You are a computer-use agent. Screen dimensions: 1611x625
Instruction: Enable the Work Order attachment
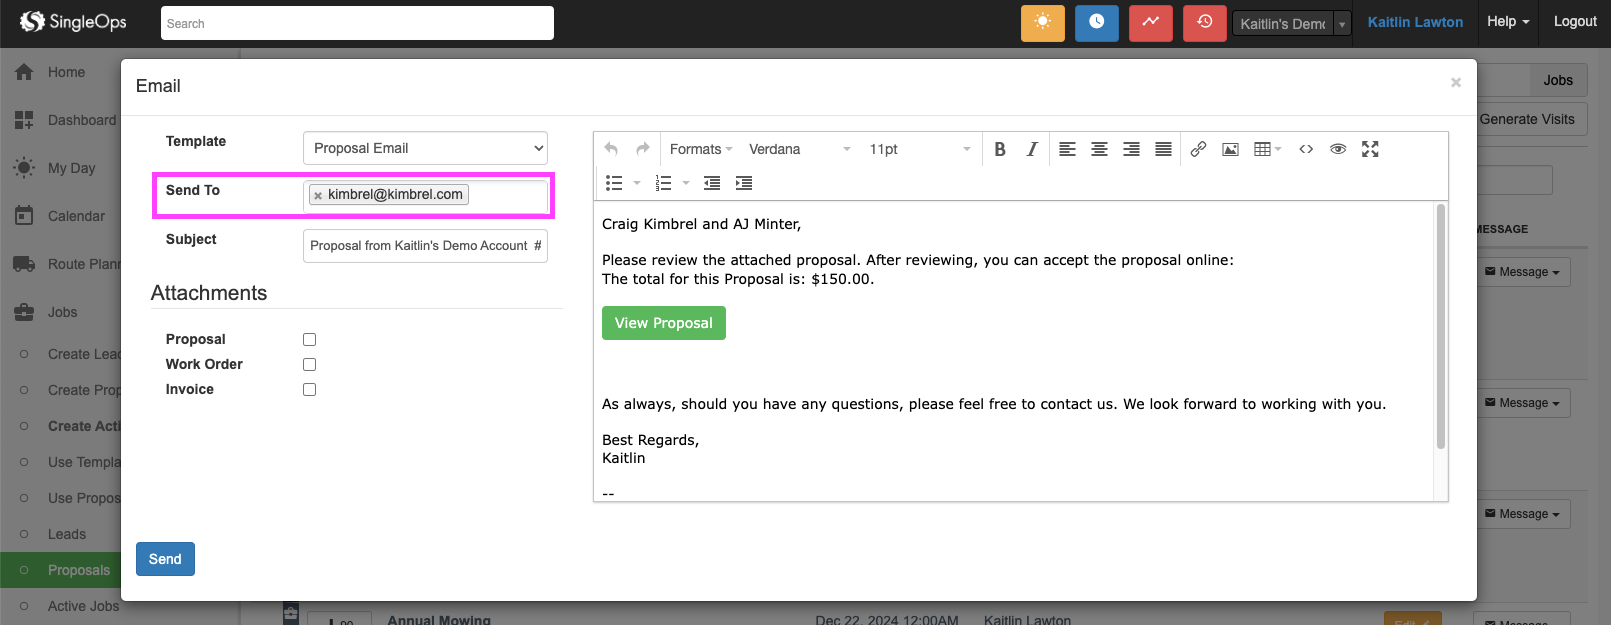[310, 365]
